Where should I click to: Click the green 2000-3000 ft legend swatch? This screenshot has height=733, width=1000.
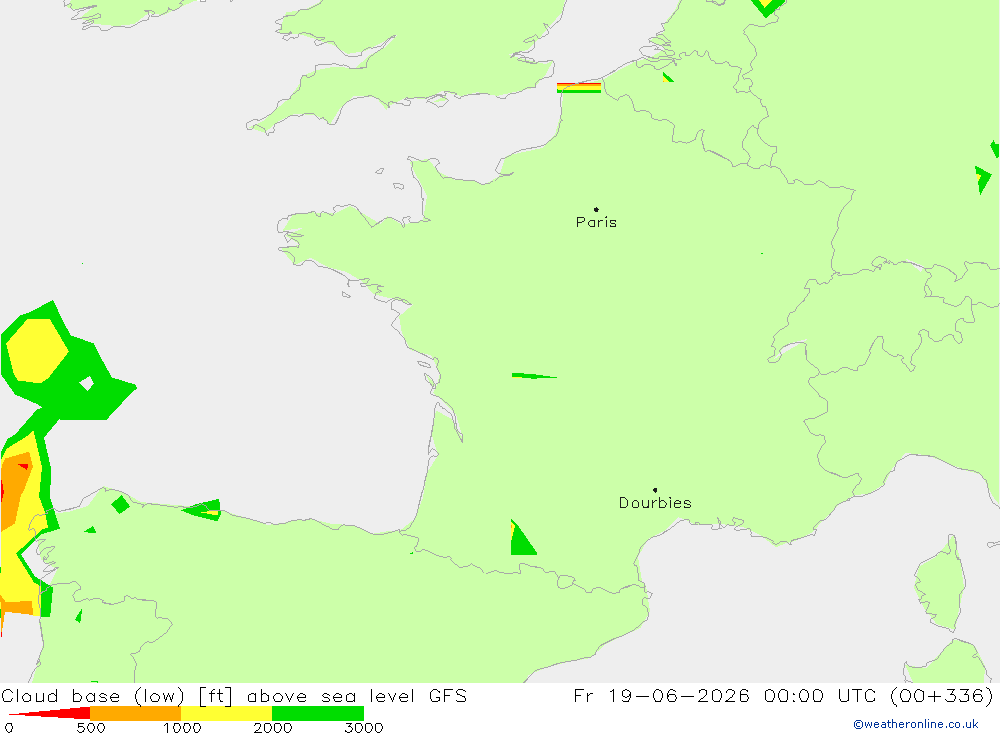click(318, 713)
